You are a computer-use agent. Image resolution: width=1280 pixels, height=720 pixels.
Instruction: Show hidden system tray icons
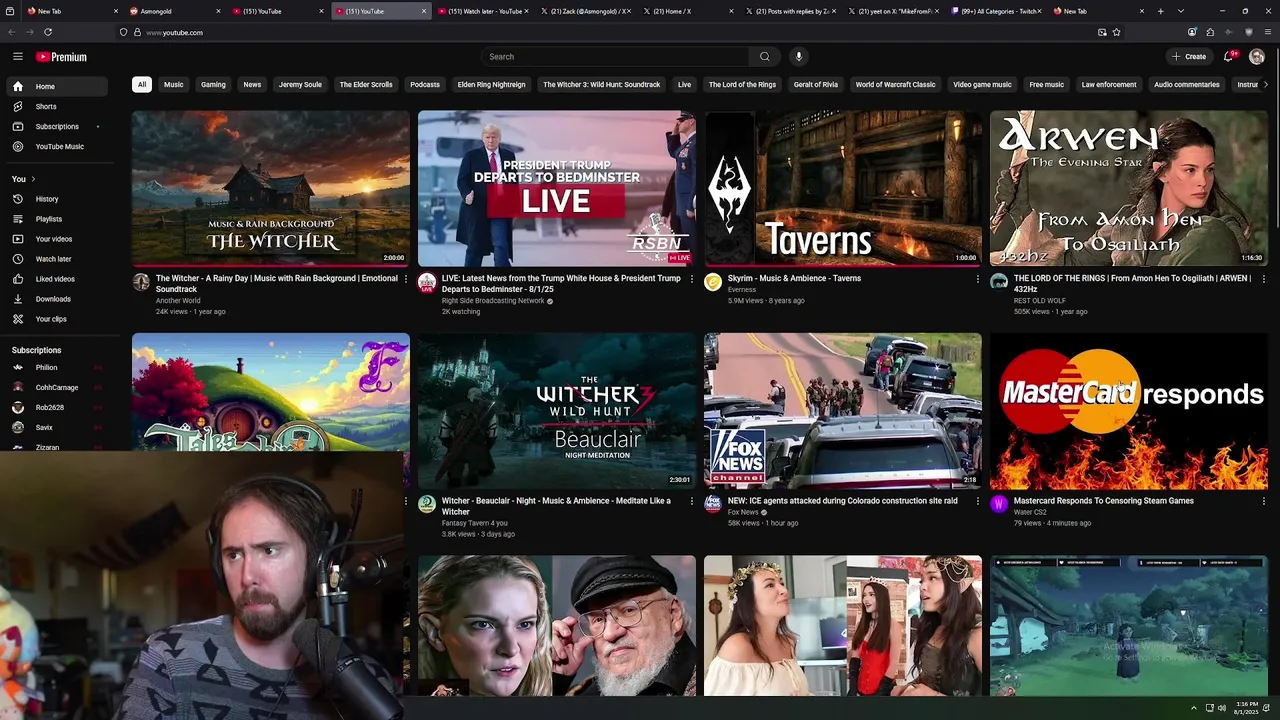click(1193, 708)
